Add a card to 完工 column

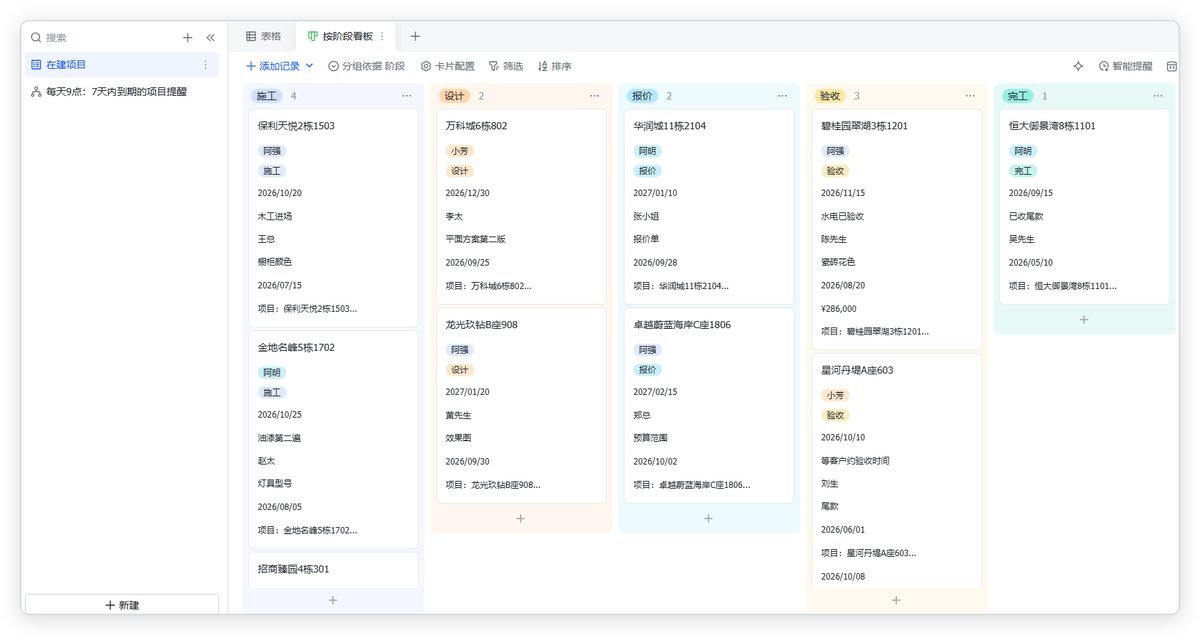(1084, 319)
